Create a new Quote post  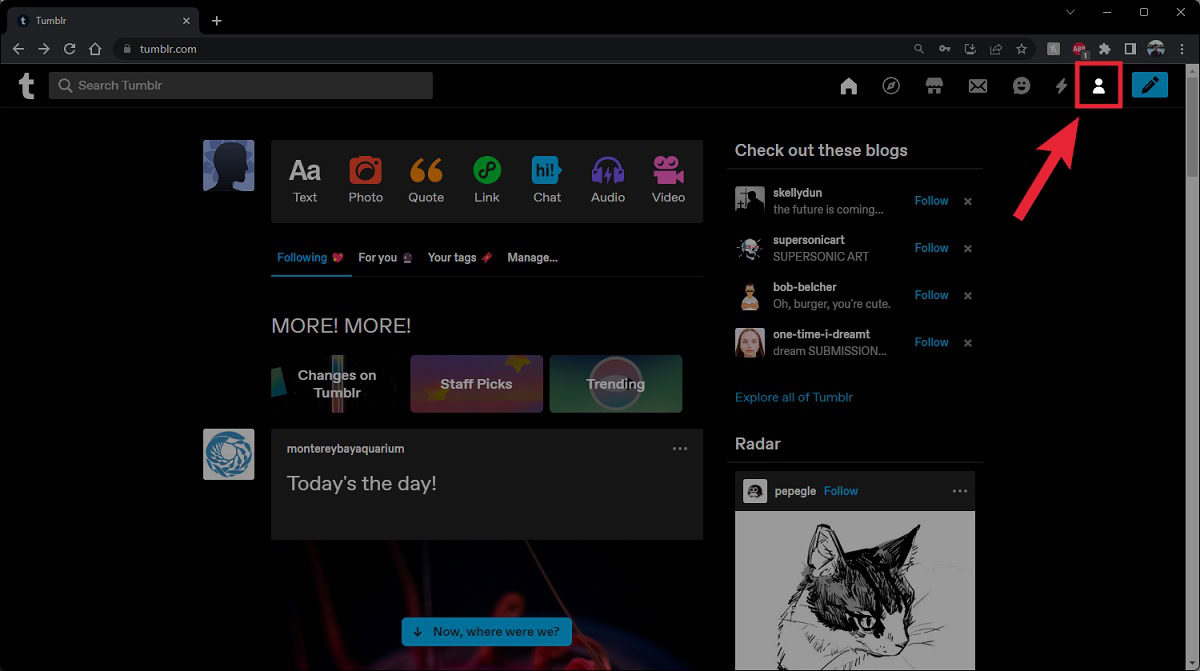[x=426, y=180]
